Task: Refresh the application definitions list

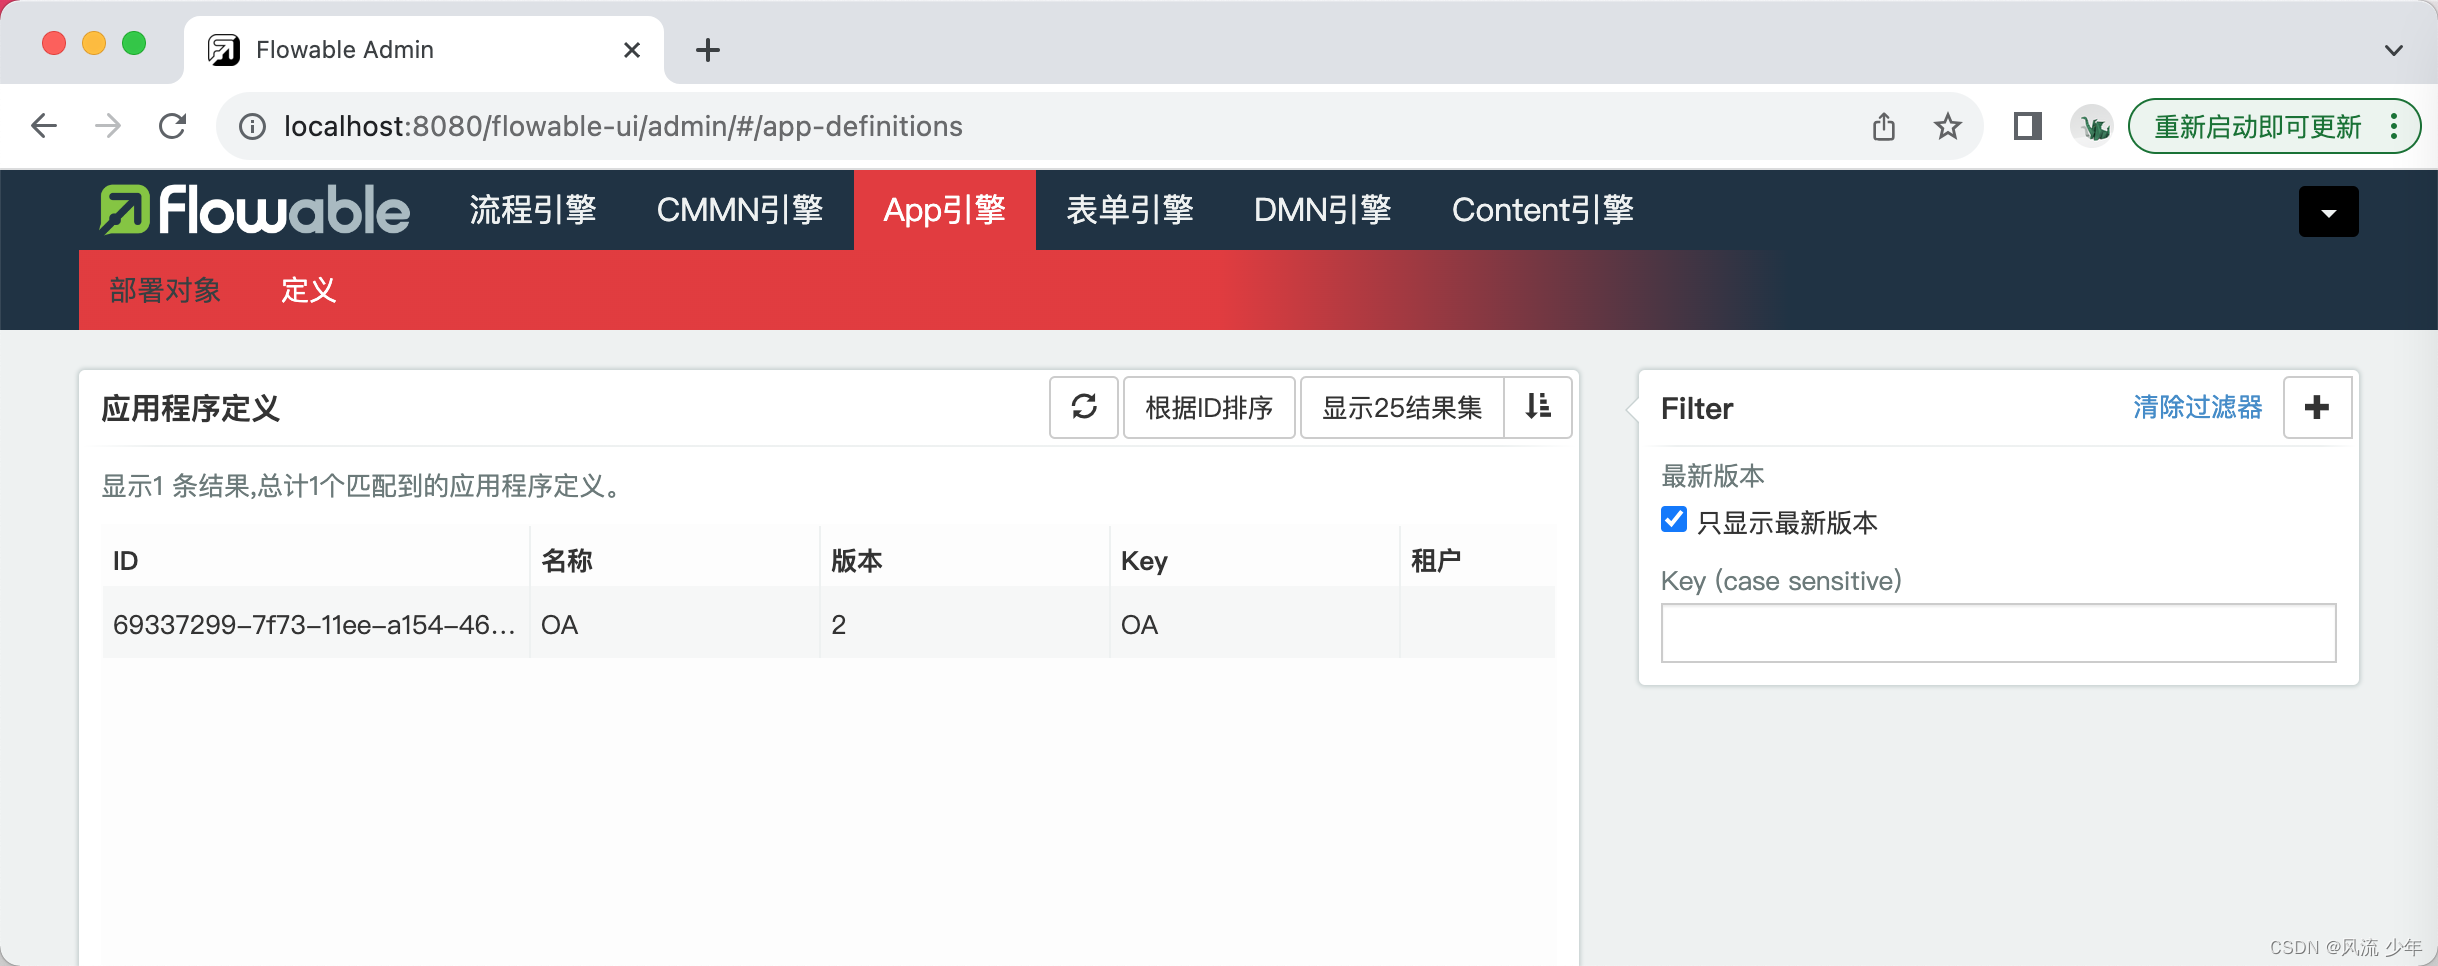Action: click(1084, 407)
